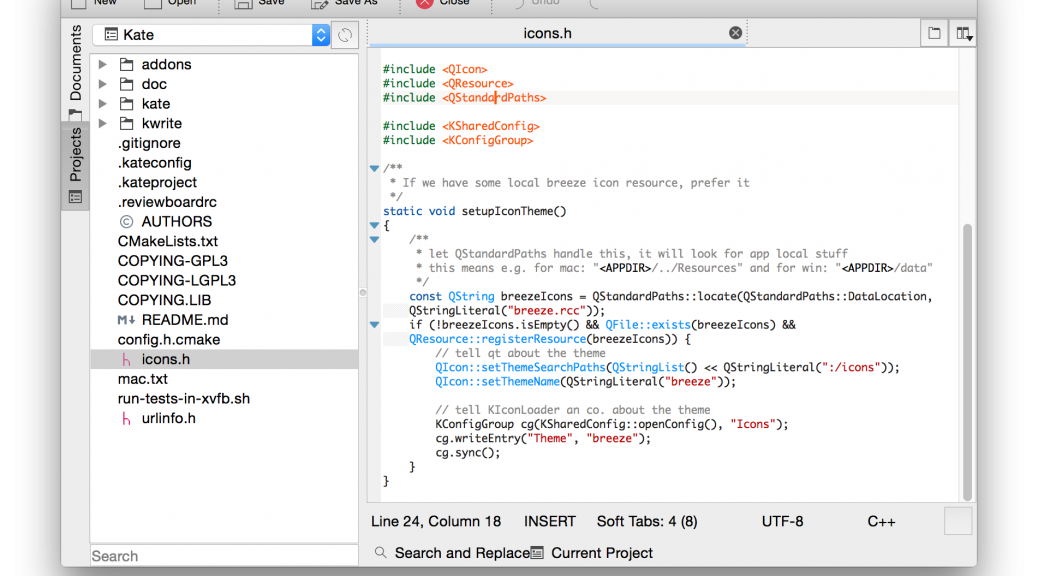Toggle the INSERT mode indicator in status bar
1038x576 pixels.
tap(549, 521)
